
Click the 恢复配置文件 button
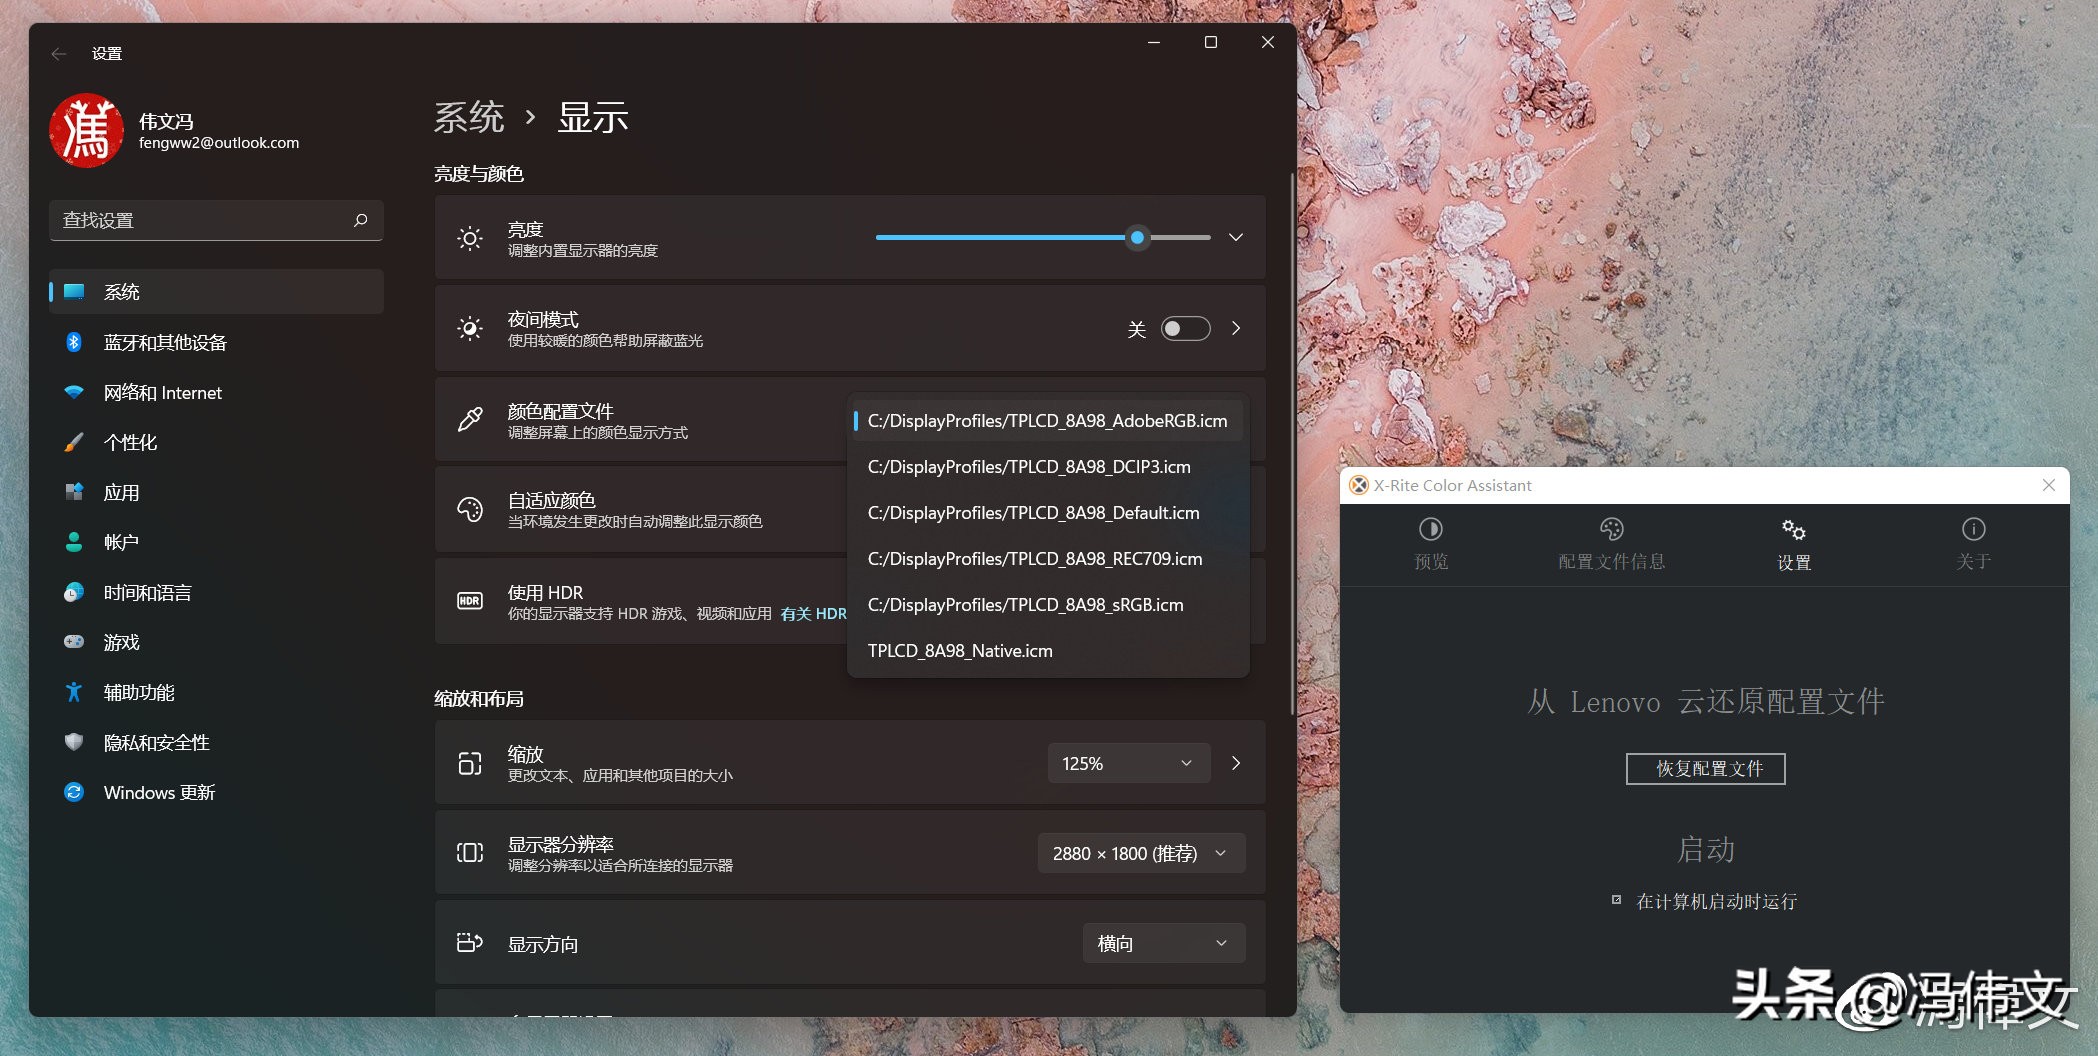tap(1704, 769)
